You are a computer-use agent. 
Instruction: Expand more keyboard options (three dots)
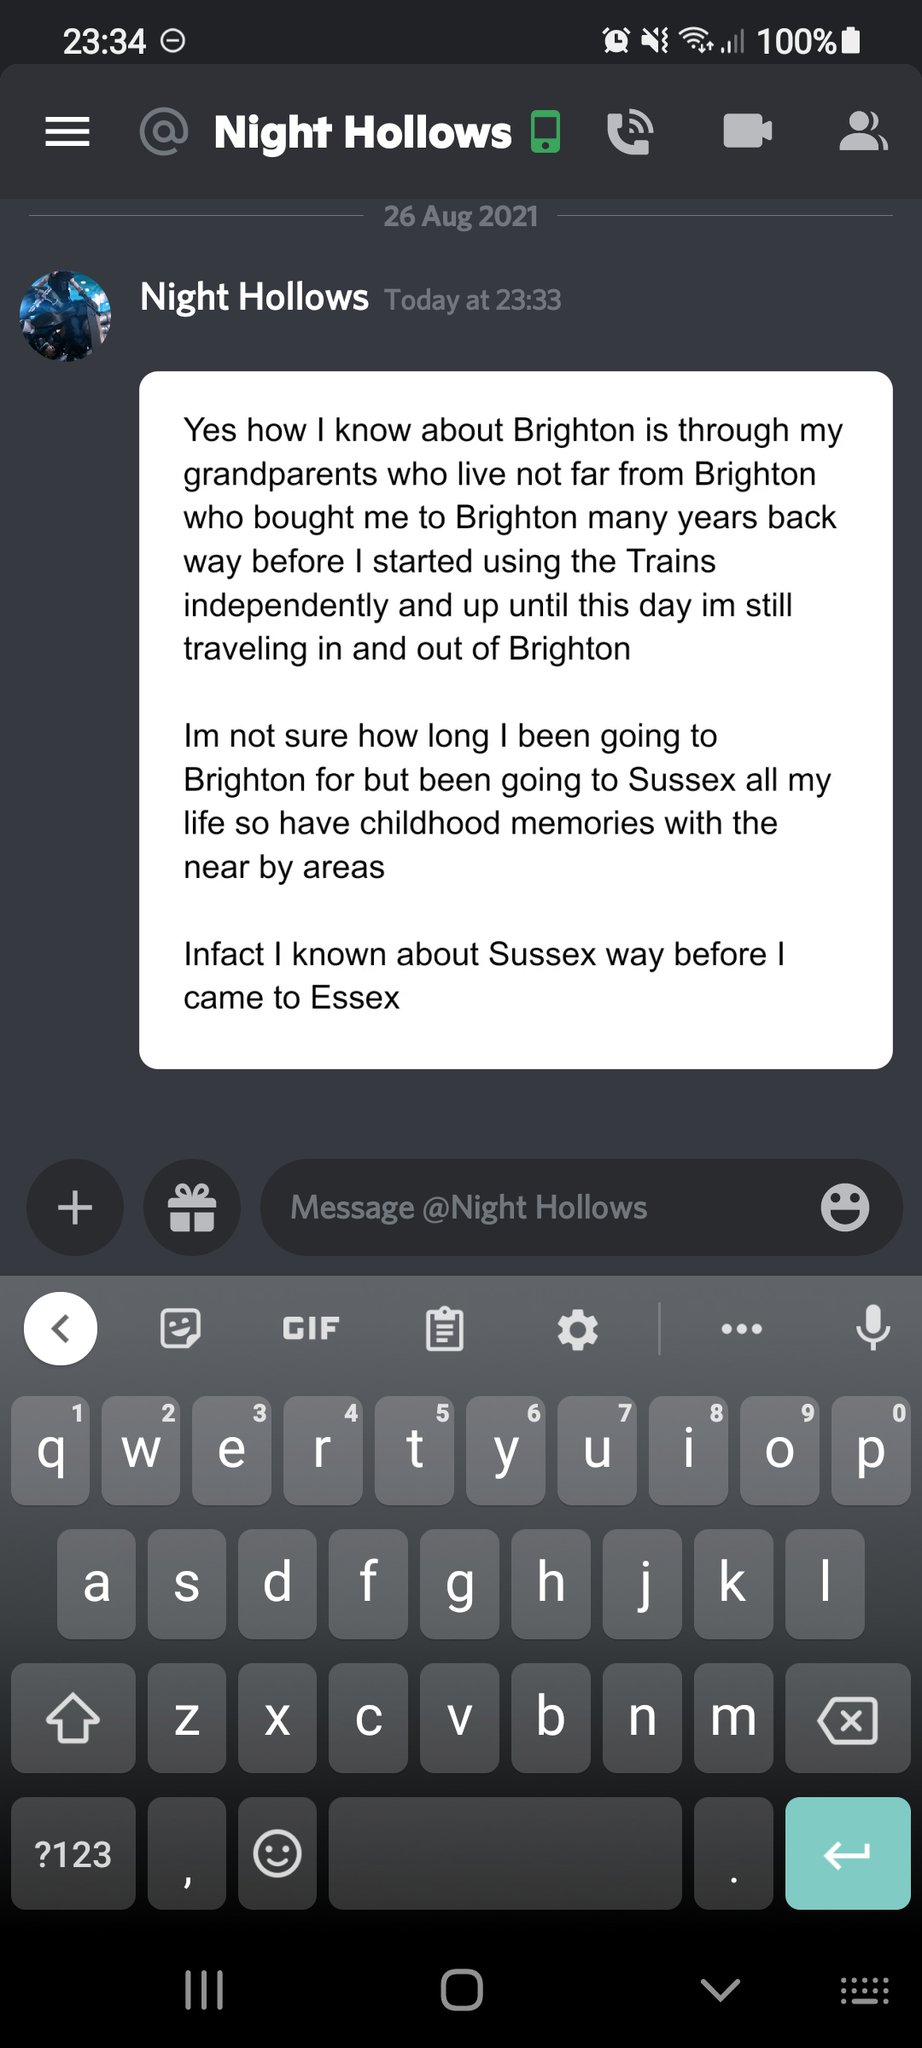click(x=741, y=1328)
